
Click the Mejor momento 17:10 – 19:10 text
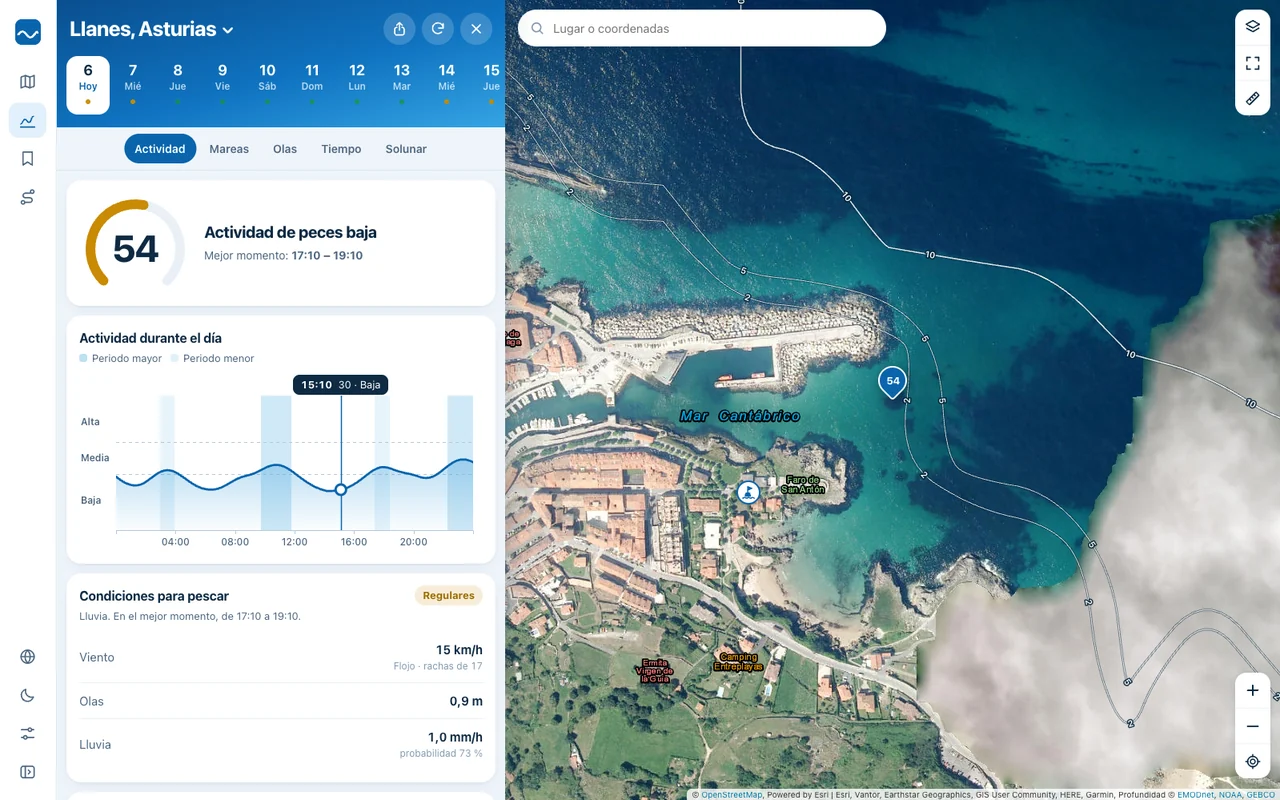(283, 256)
